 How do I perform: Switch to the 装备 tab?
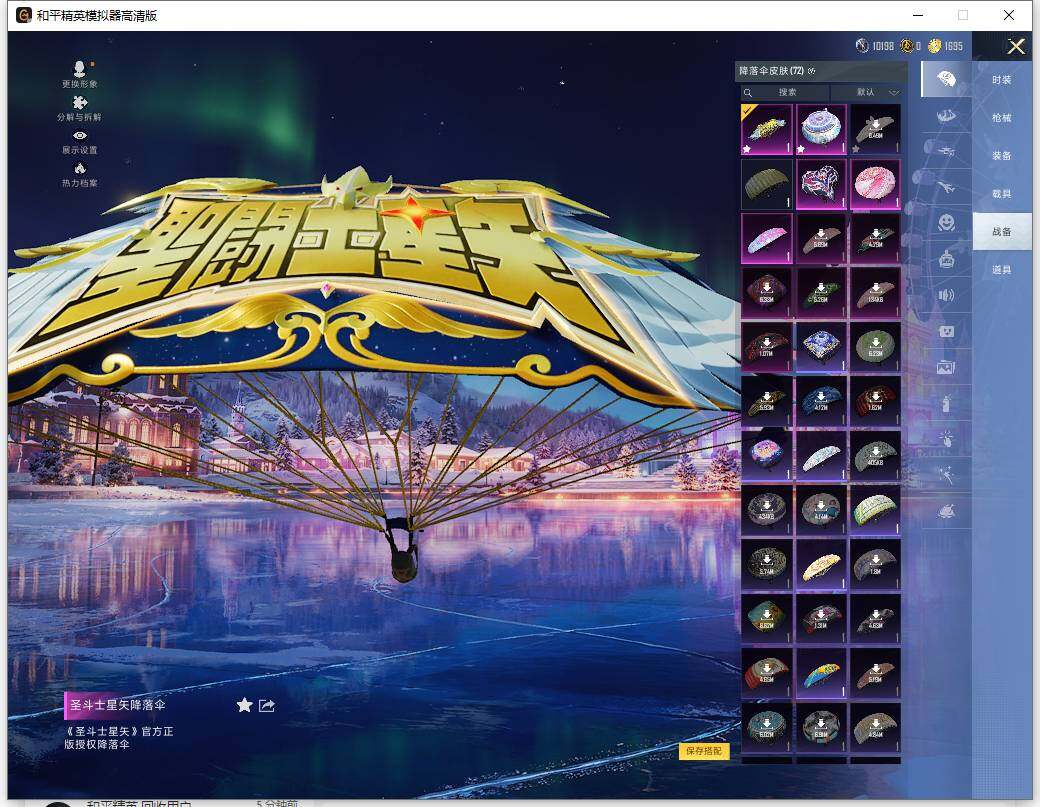coord(1002,155)
